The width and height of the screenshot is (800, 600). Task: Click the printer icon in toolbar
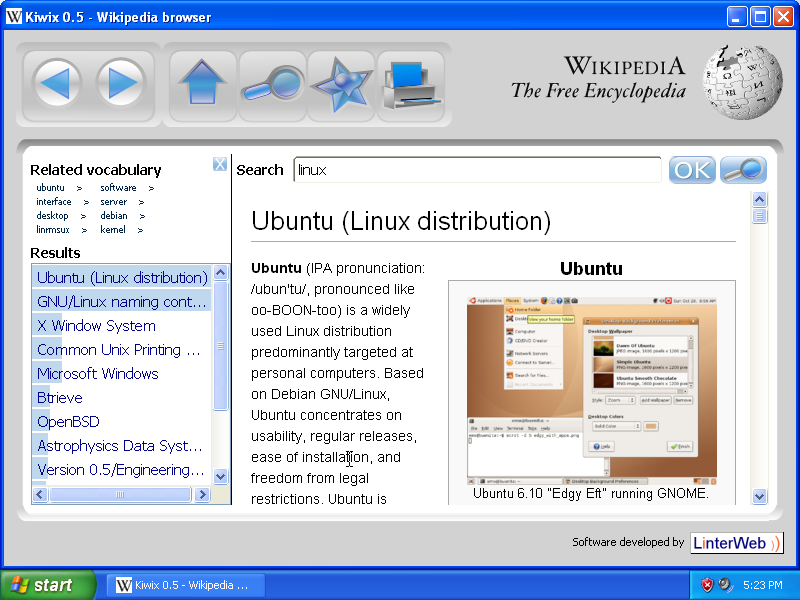pyautogui.click(x=409, y=85)
